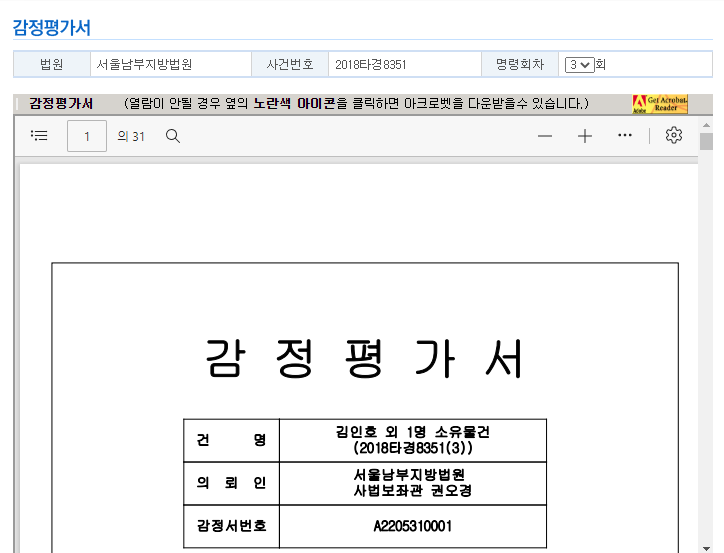The width and height of the screenshot is (724, 553).
Task: Click the 김인호 외 1명 소유물건 cell
Action: point(413,440)
